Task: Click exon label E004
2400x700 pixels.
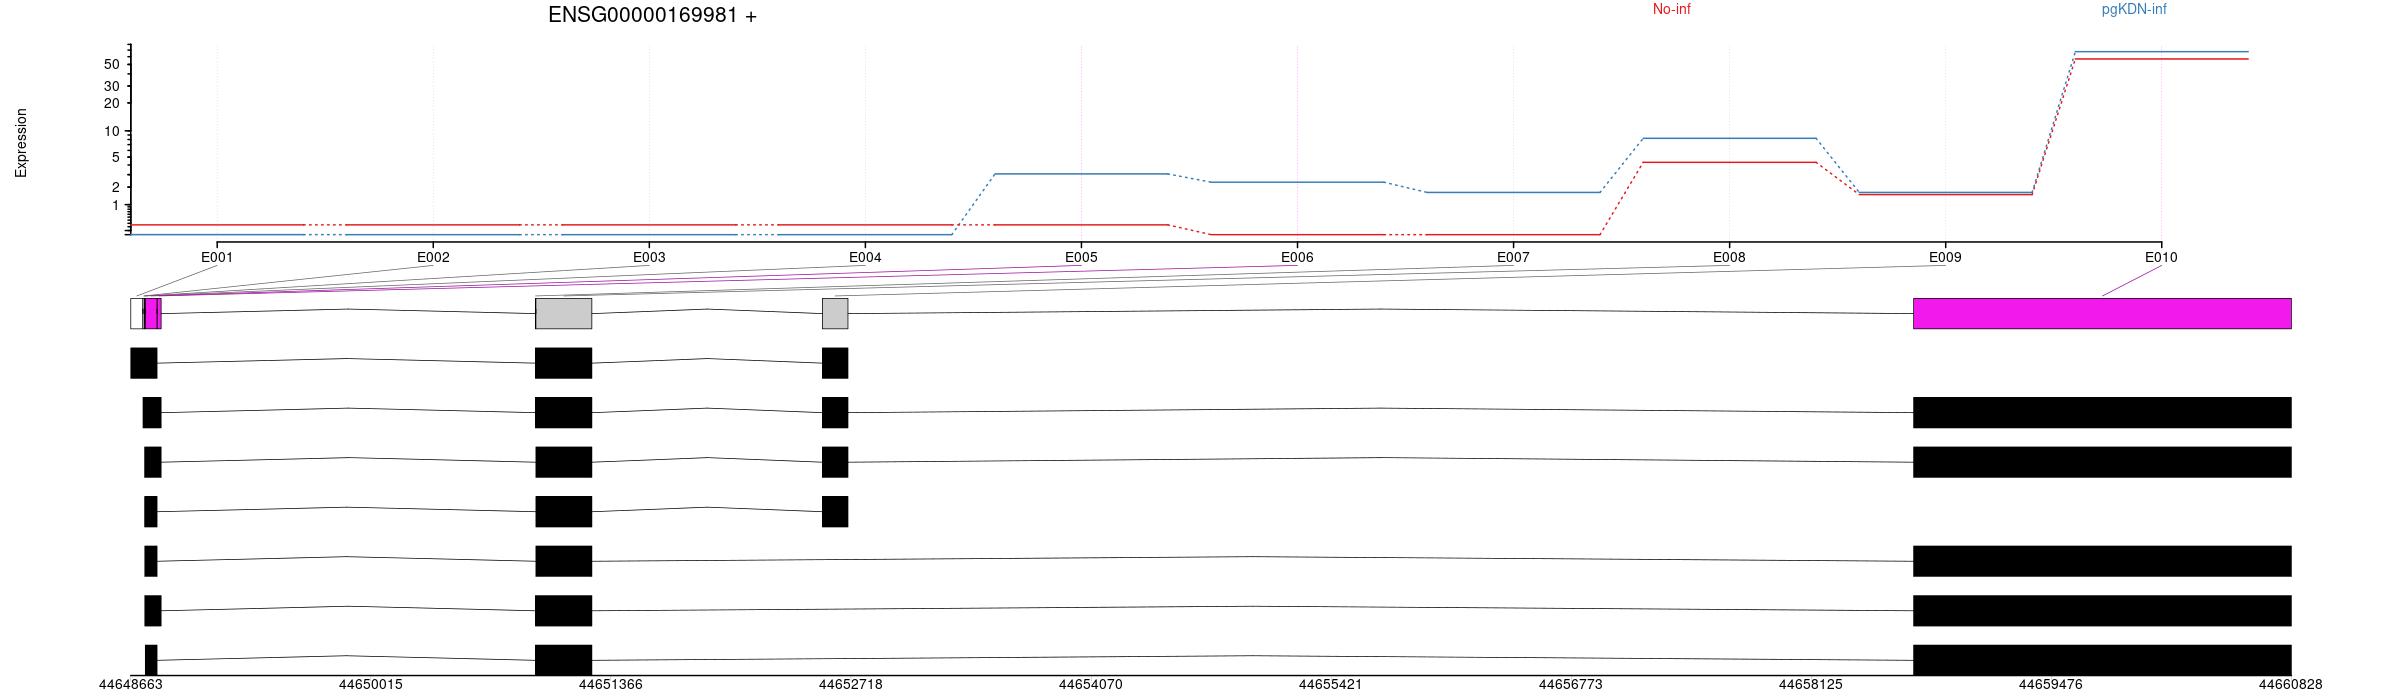Action: (x=865, y=257)
